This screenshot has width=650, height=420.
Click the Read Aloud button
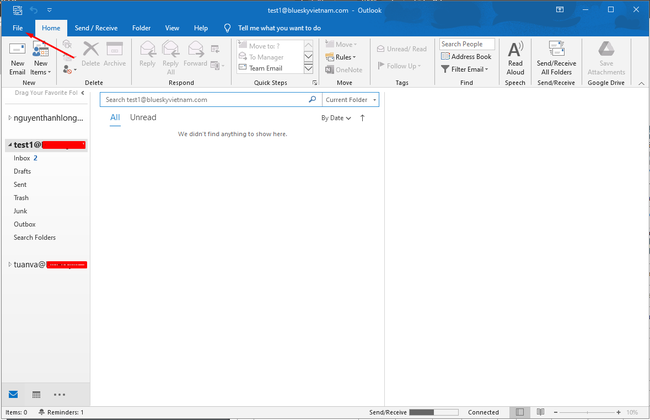pyautogui.click(x=515, y=58)
